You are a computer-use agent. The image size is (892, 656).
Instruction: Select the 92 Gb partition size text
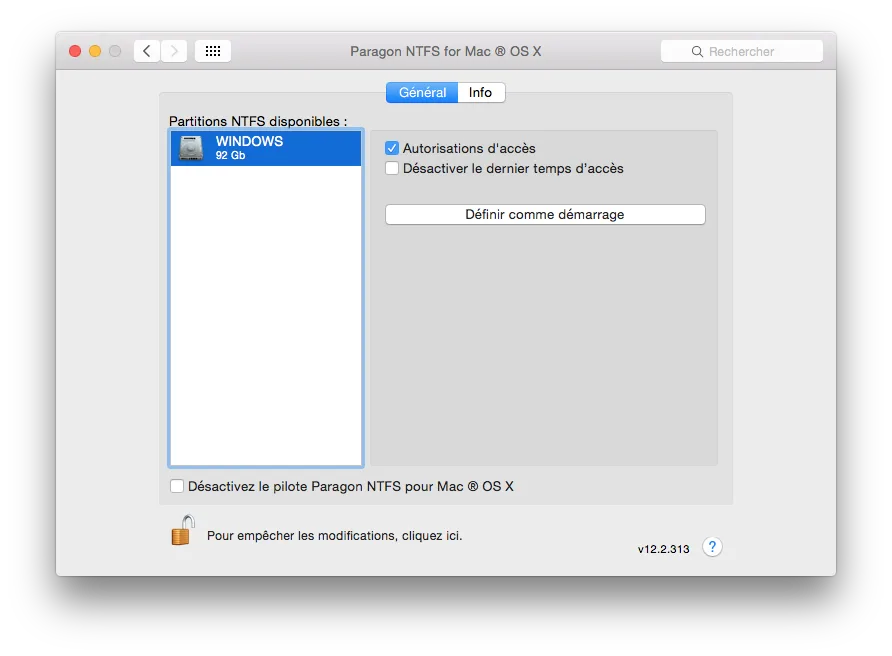coord(230,155)
